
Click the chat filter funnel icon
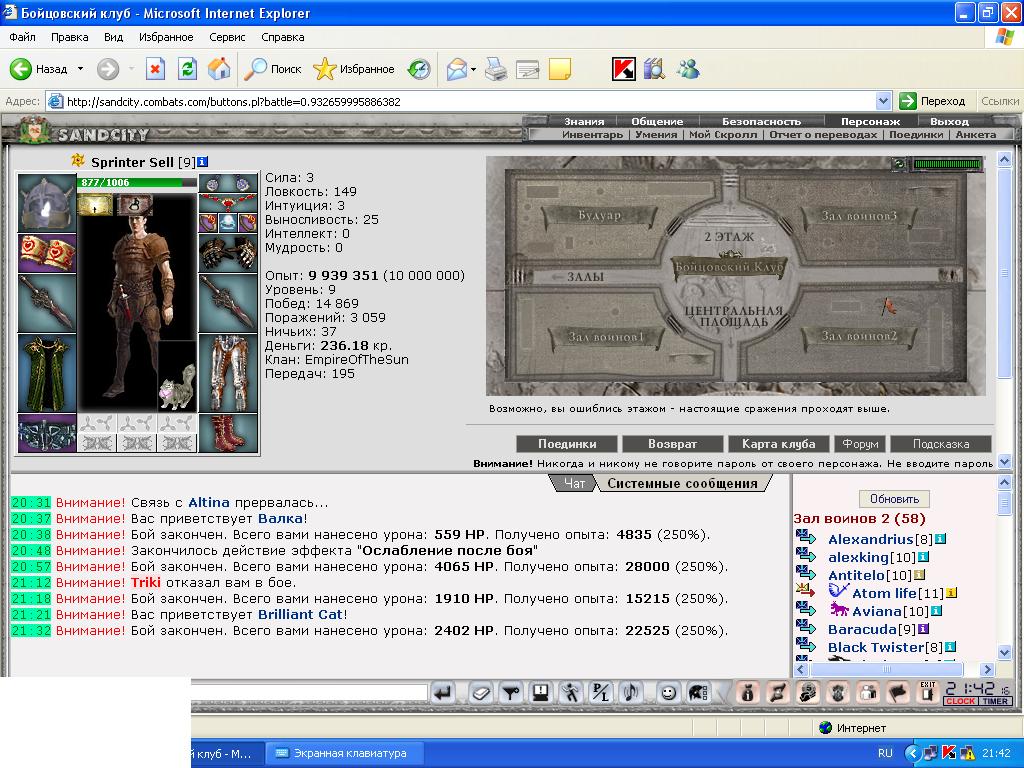pyautogui.click(x=511, y=693)
